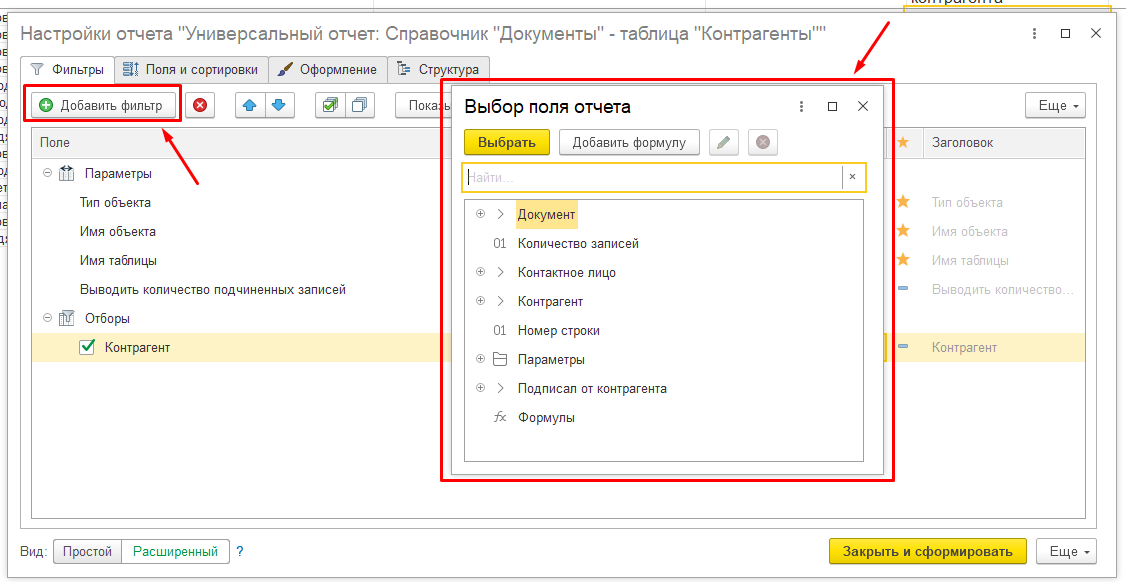1126x582 pixels.
Task: Switch to Поля и сортировки tab
Action: coord(191,70)
